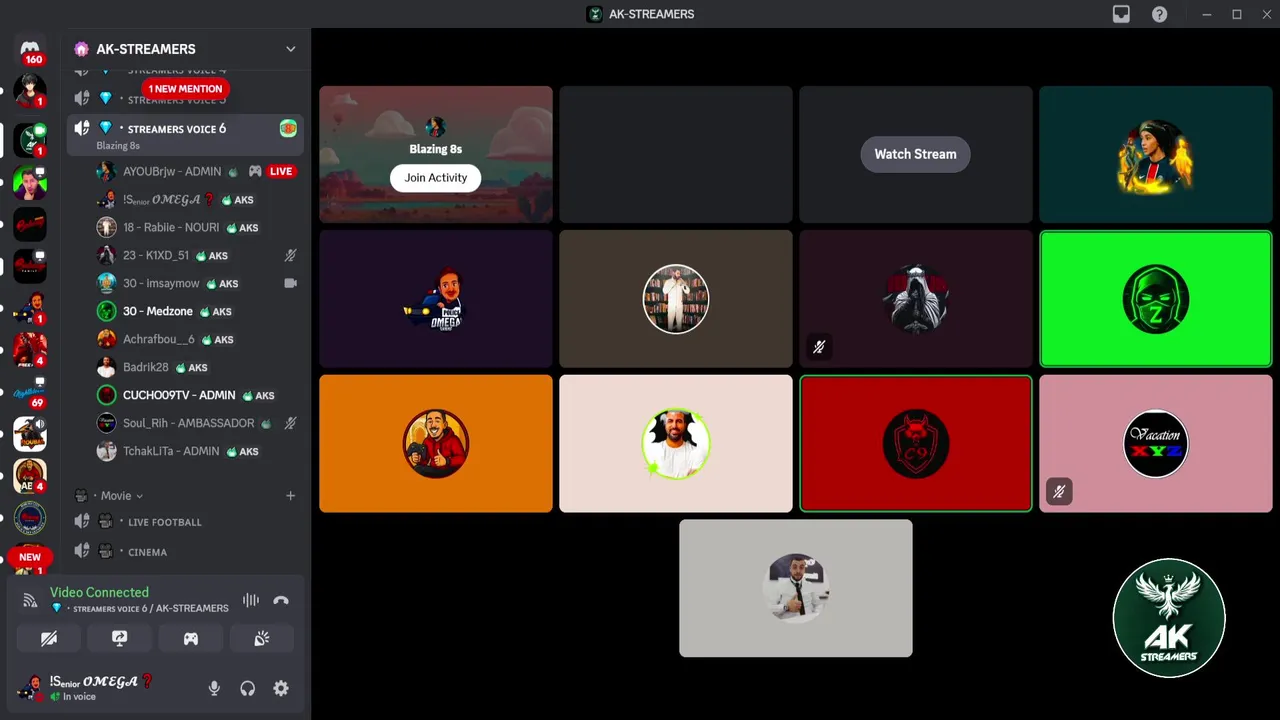
Task: Click the Video Connected status text
Action: coord(99,592)
